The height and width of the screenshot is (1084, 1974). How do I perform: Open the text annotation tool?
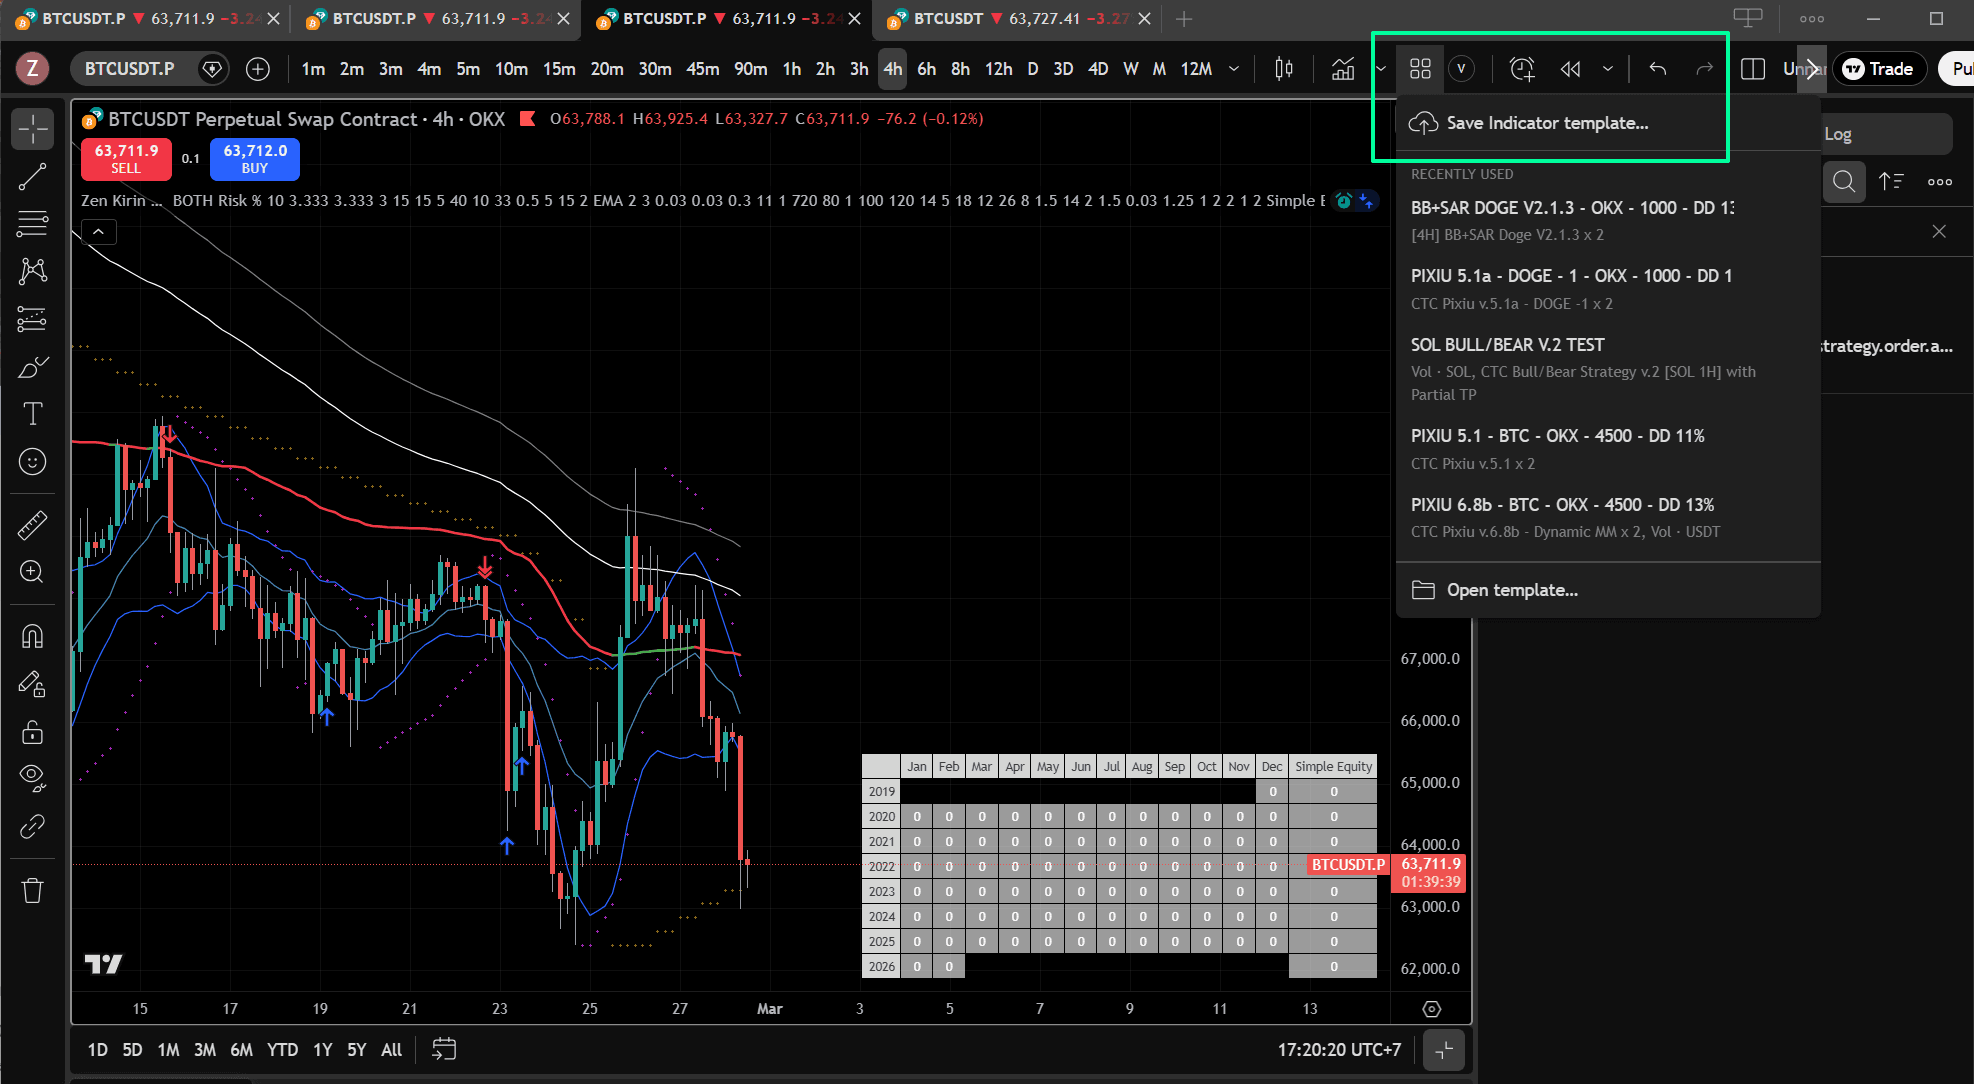coord(32,413)
